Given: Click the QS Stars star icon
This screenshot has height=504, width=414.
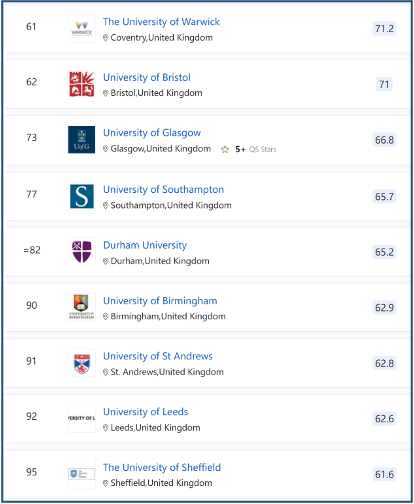Looking at the screenshot, I should (x=225, y=149).
